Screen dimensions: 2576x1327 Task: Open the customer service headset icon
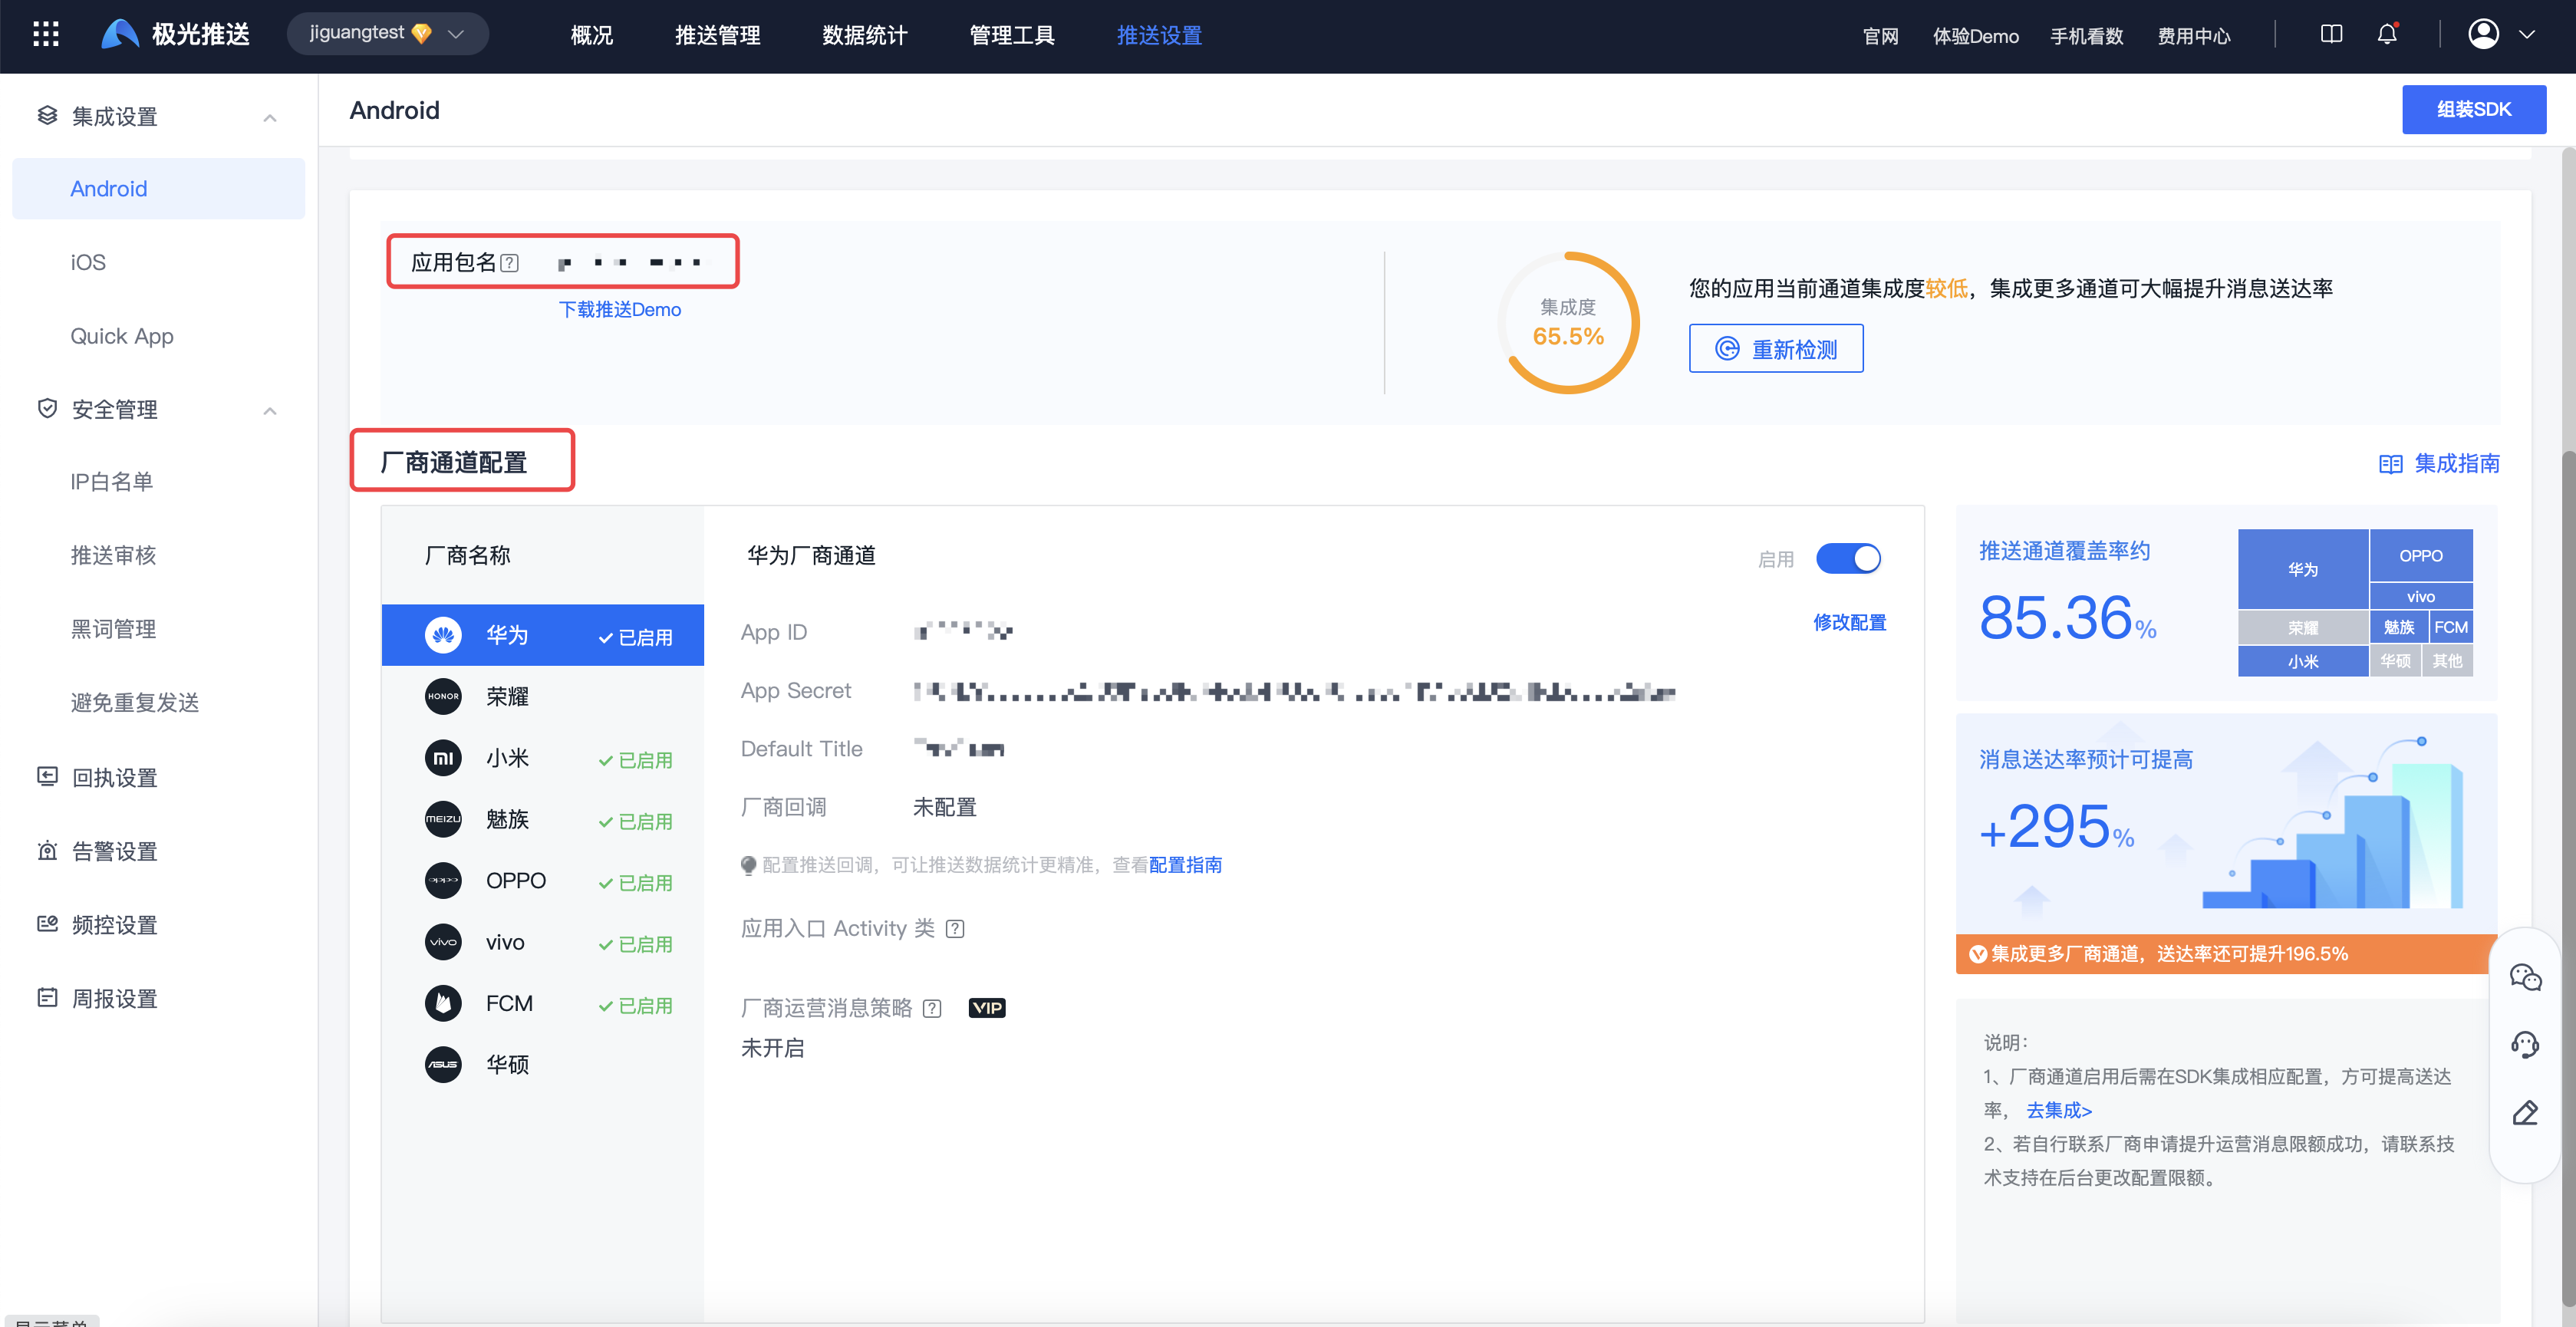click(x=2525, y=1045)
